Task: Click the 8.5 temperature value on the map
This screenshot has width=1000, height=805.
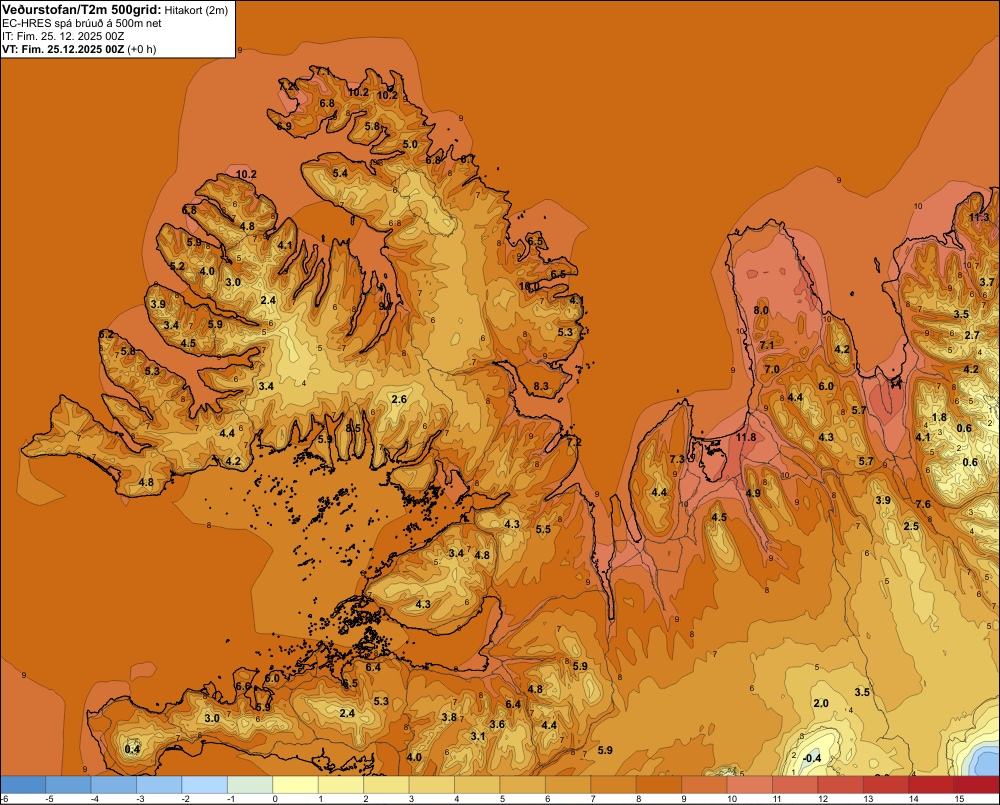Action: coord(353,428)
